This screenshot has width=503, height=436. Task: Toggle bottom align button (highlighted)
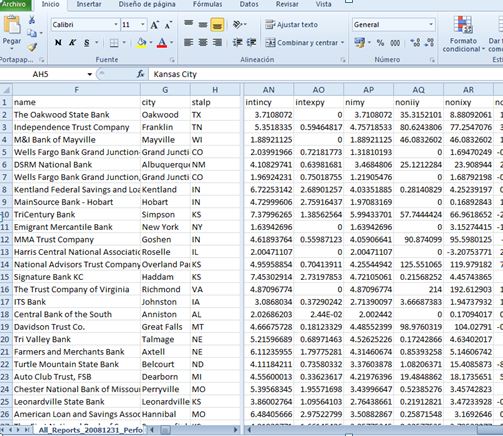click(217, 25)
